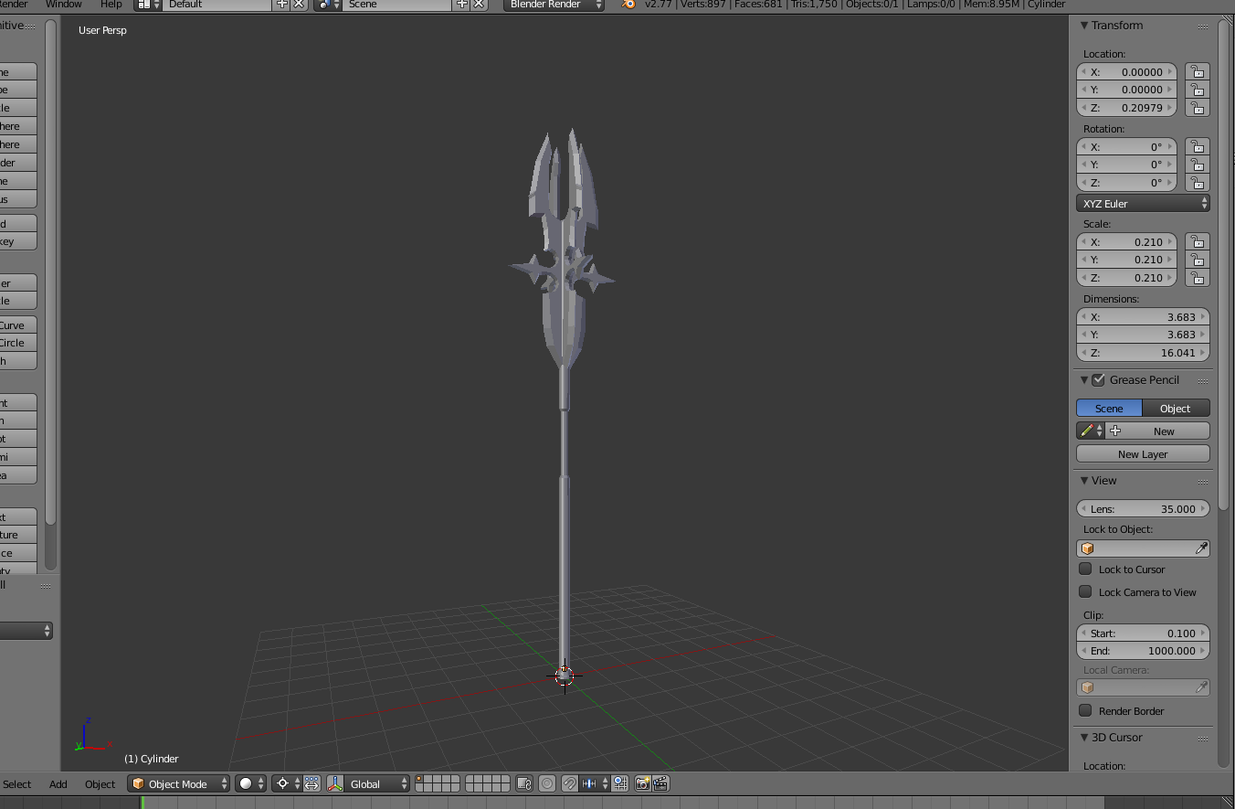The height and width of the screenshot is (809, 1235).
Task: Open the snap element type selector
Action: pyautogui.click(x=595, y=784)
